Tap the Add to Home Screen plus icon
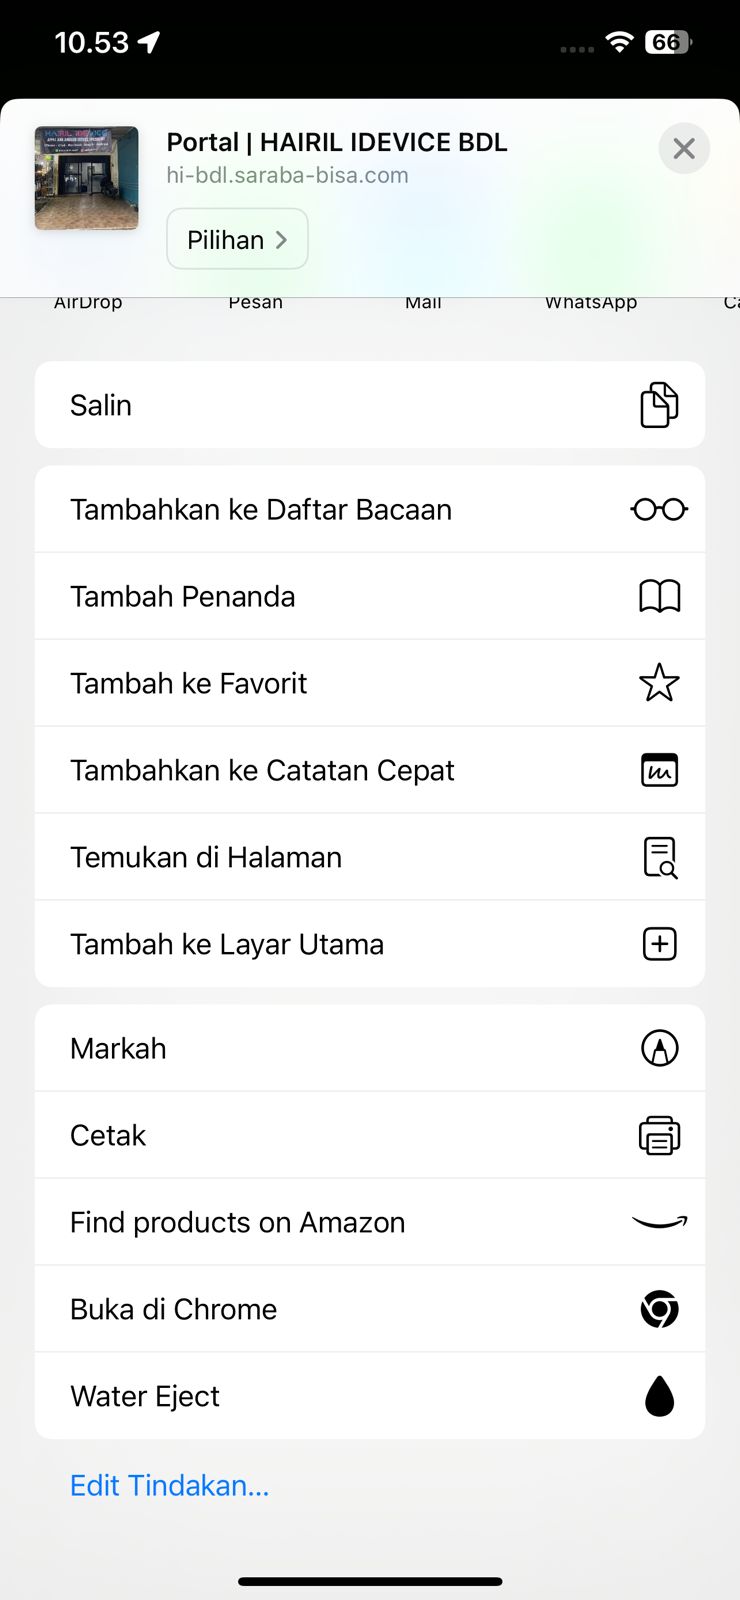Image resolution: width=740 pixels, height=1600 pixels. point(659,944)
